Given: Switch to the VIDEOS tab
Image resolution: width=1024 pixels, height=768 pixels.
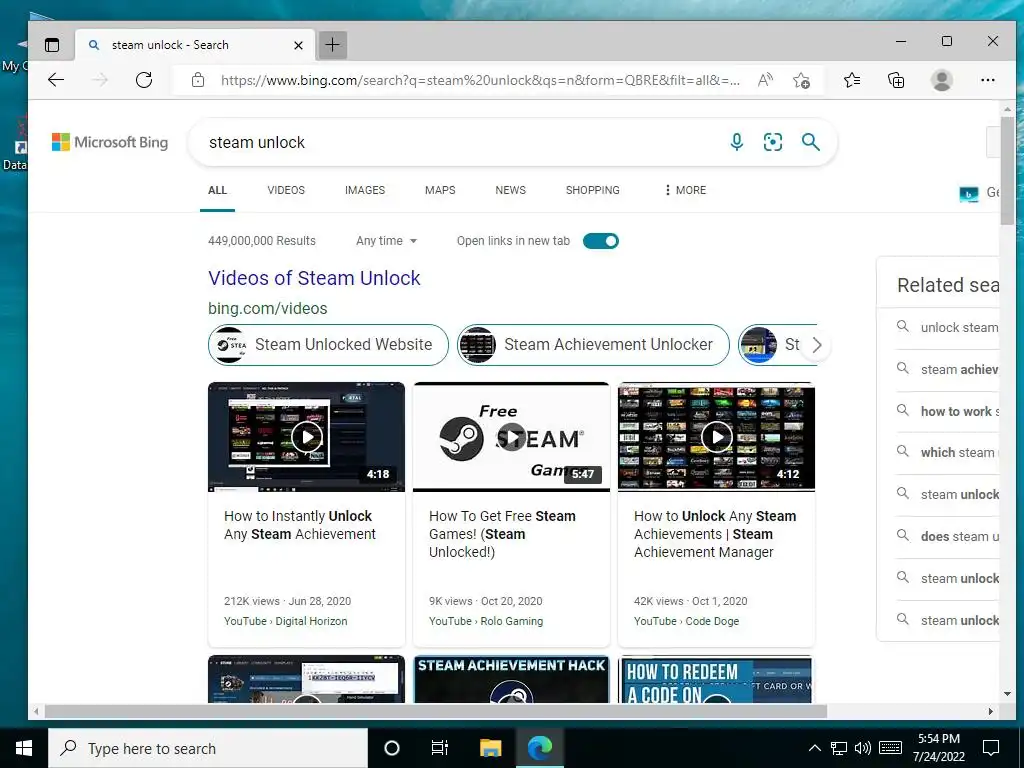Looking at the screenshot, I should point(286,190).
